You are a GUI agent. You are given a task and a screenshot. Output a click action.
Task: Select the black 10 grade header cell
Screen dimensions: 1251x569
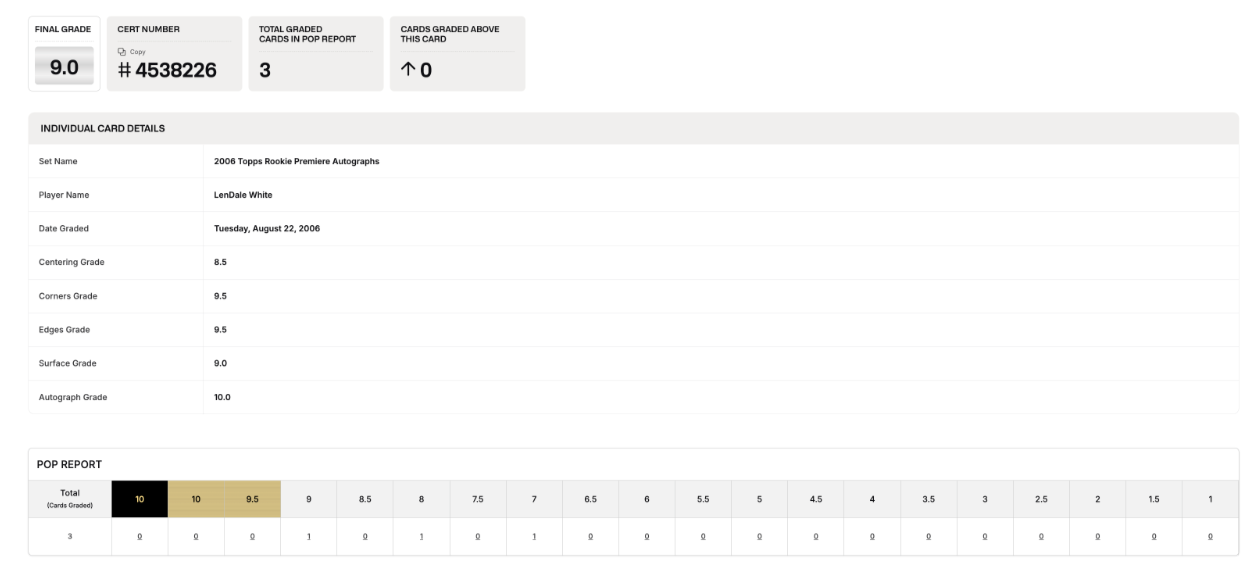139,498
